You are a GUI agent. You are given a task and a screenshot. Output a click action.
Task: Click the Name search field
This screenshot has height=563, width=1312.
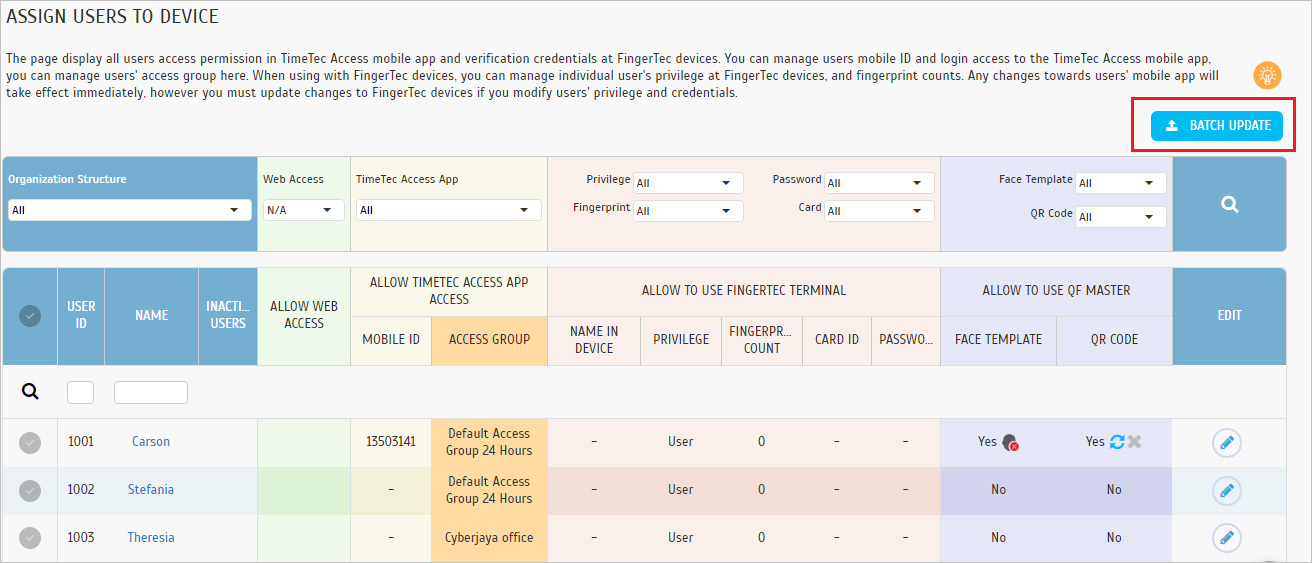pyautogui.click(x=151, y=392)
